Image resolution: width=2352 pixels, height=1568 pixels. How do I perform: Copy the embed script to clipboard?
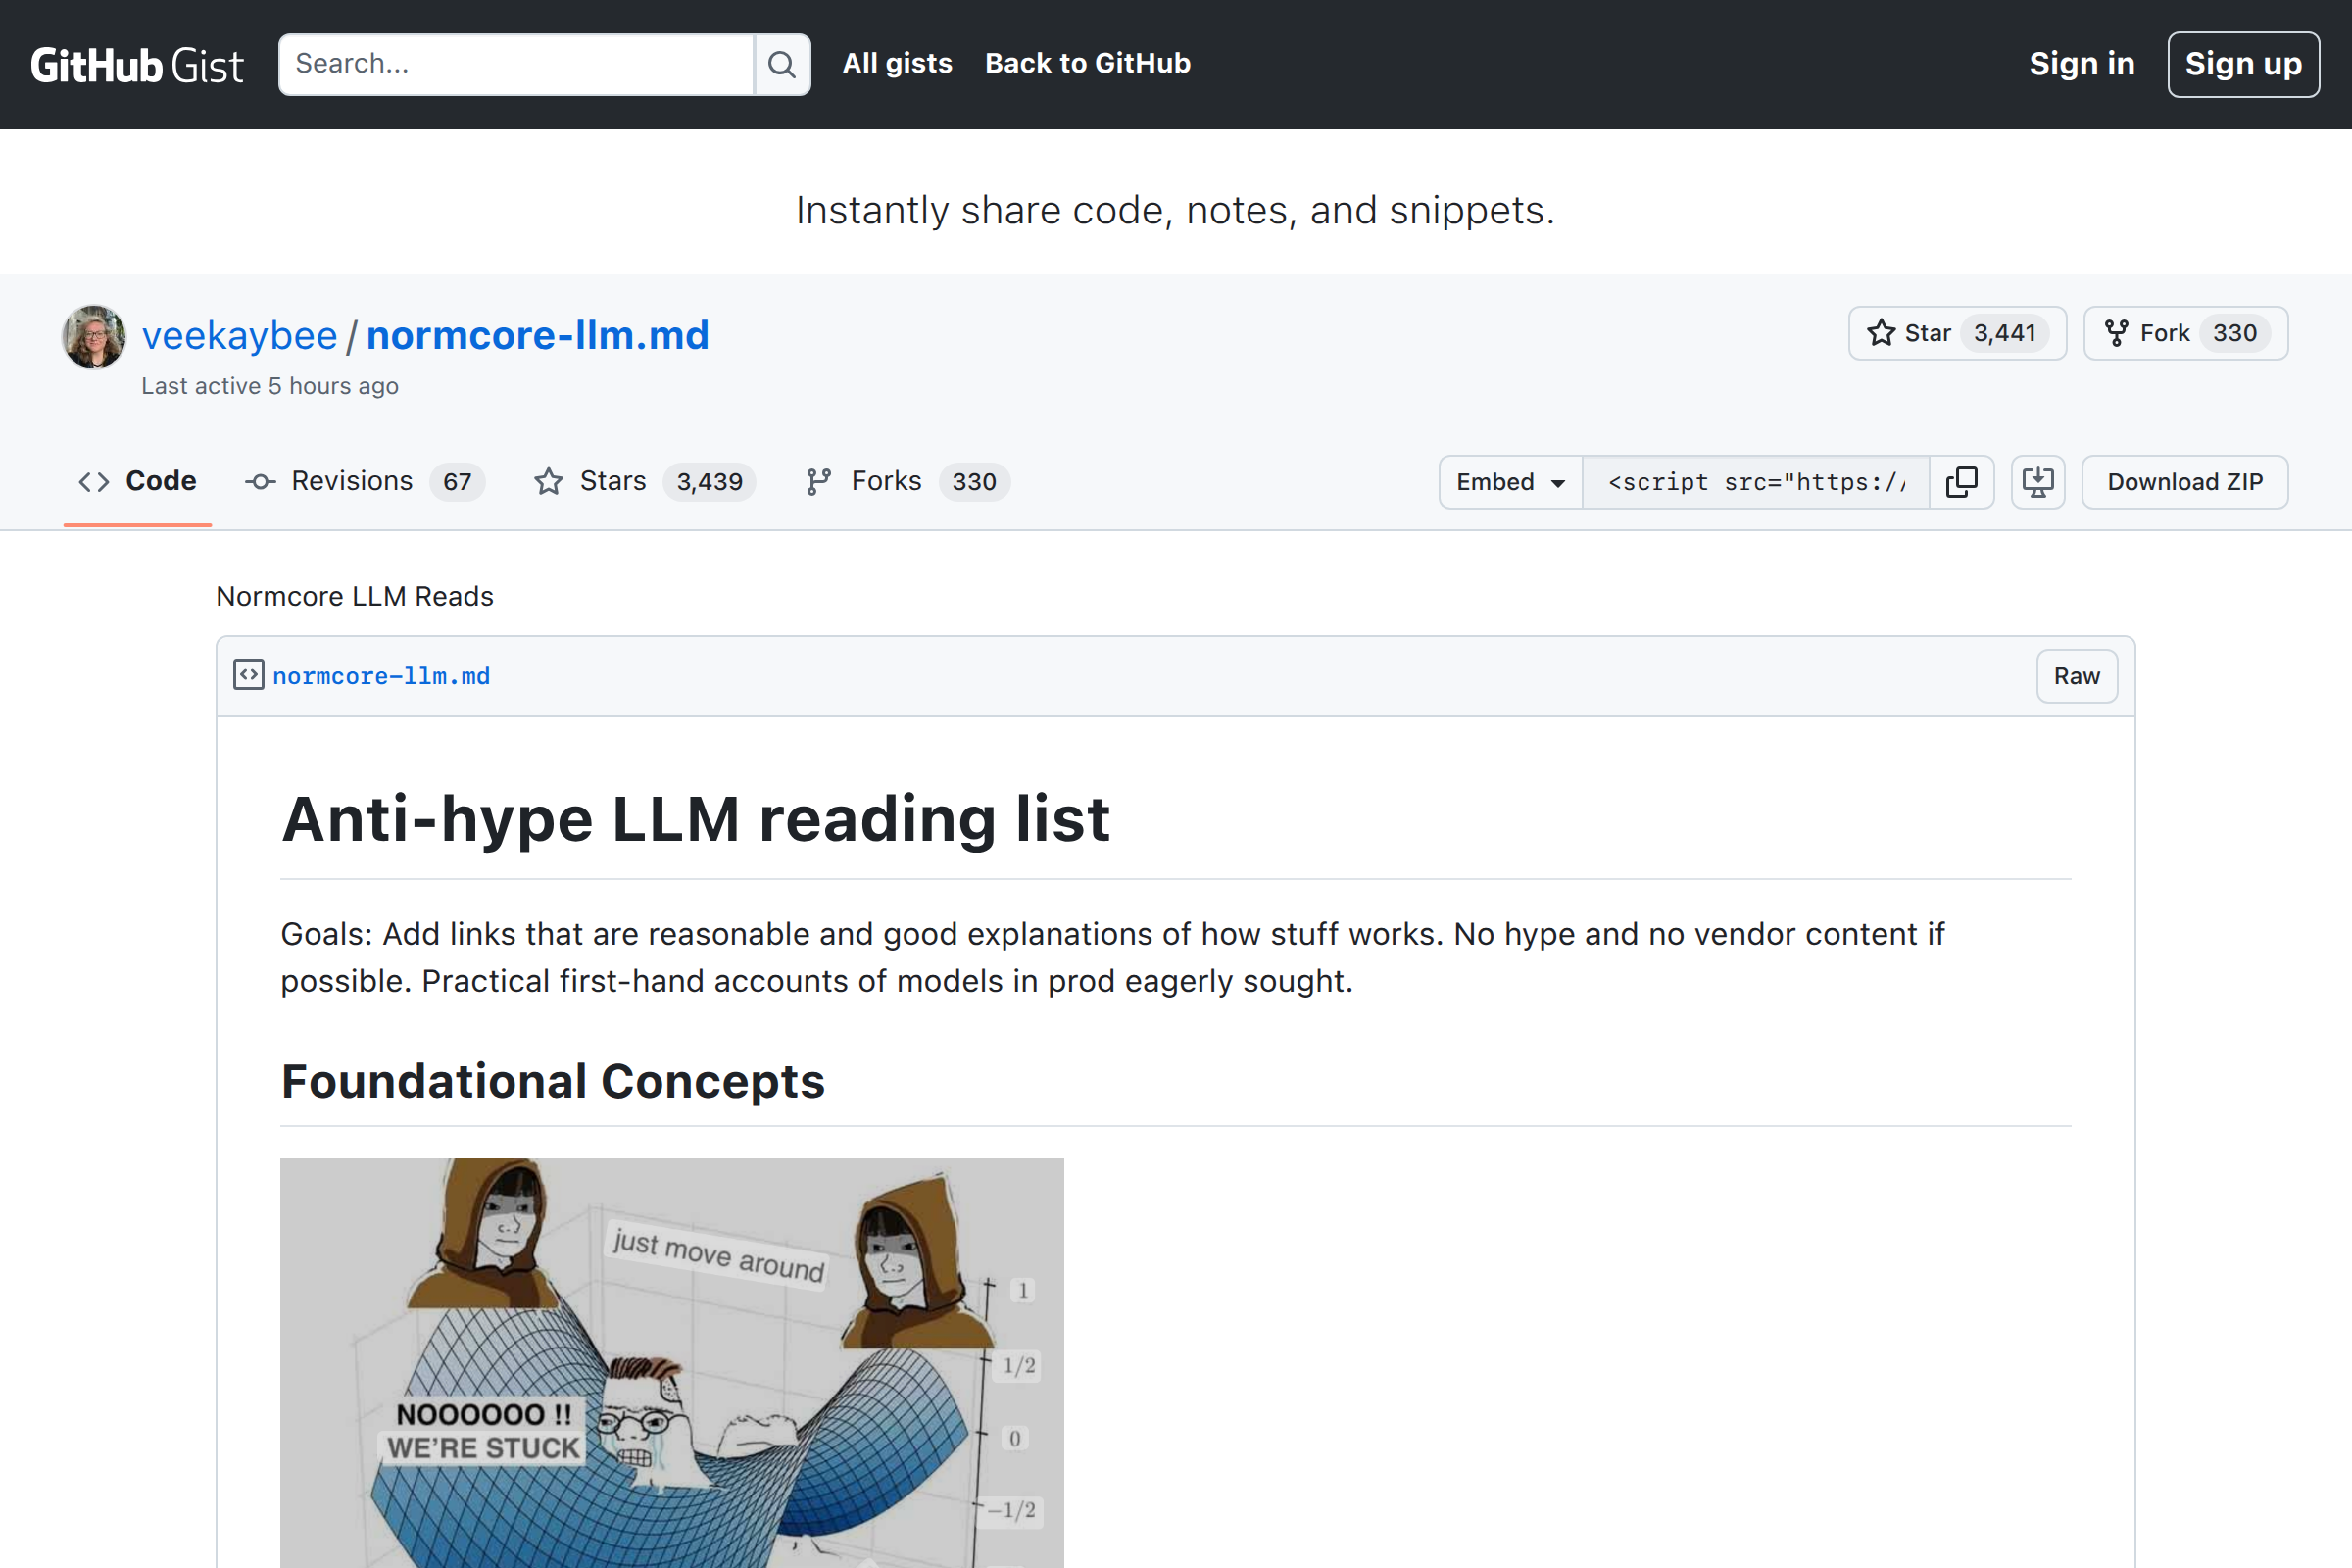pos(1961,482)
